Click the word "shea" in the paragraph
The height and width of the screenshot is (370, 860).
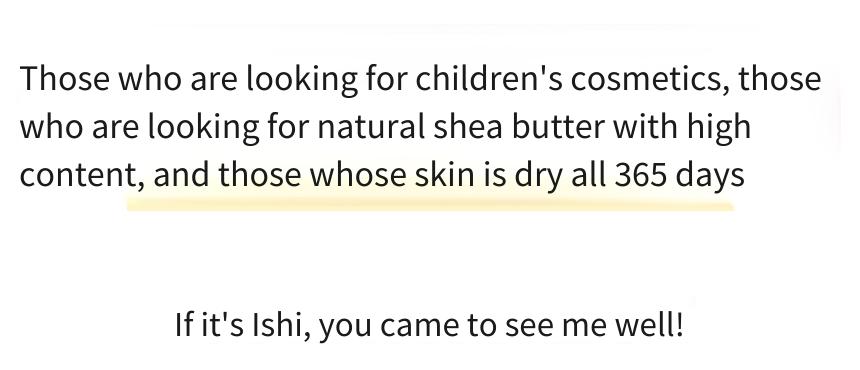[x=468, y=127]
